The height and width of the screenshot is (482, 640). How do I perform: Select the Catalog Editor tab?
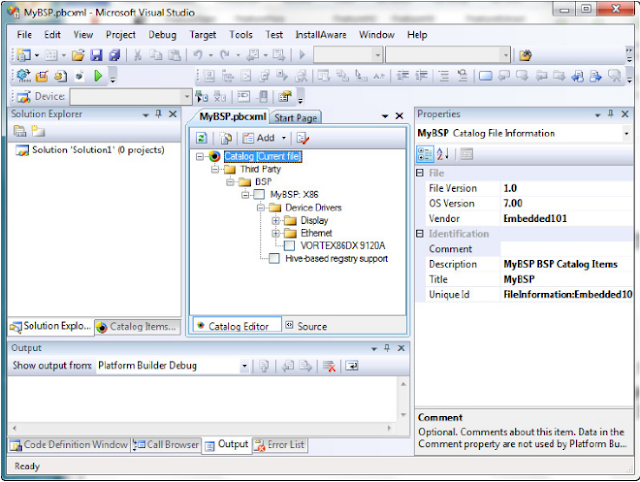point(237,326)
